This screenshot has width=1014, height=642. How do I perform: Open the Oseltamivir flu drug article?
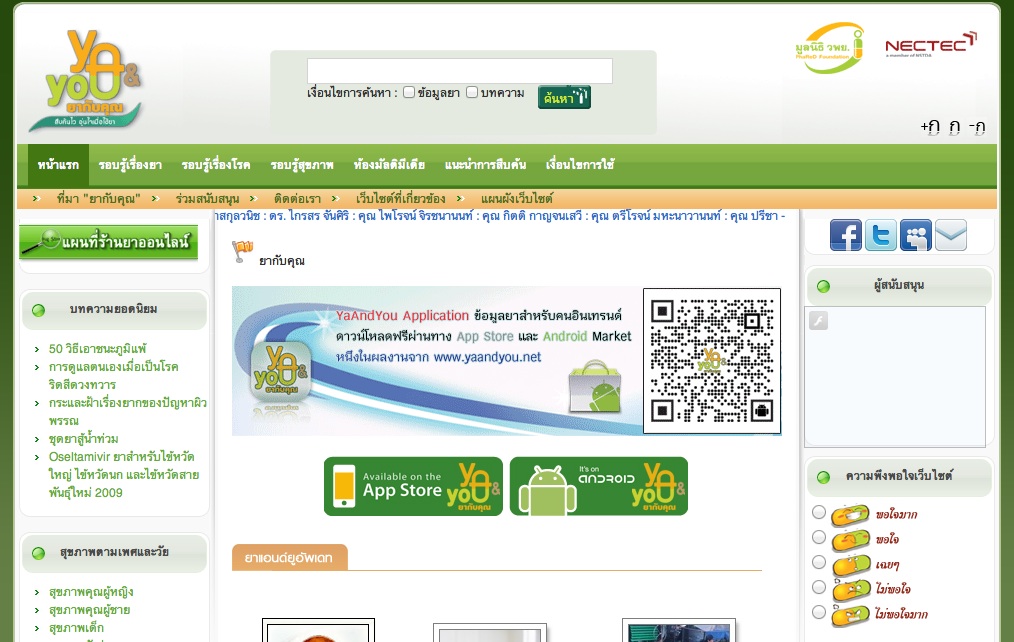[x=124, y=475]
